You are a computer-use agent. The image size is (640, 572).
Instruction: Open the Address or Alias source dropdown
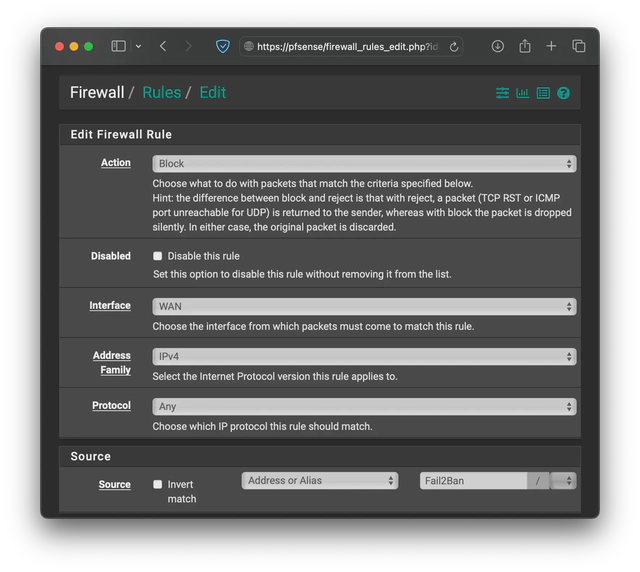pos(320,481)
